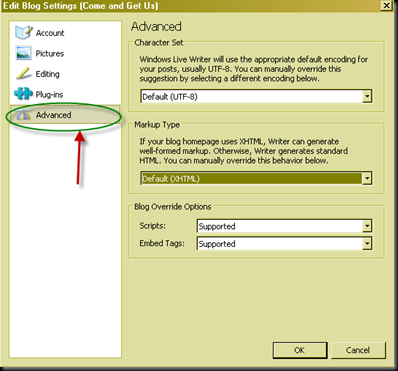
Task: Dismiss the dialog with Cancel
Action: pyautogui.click(x=358, y=350)
